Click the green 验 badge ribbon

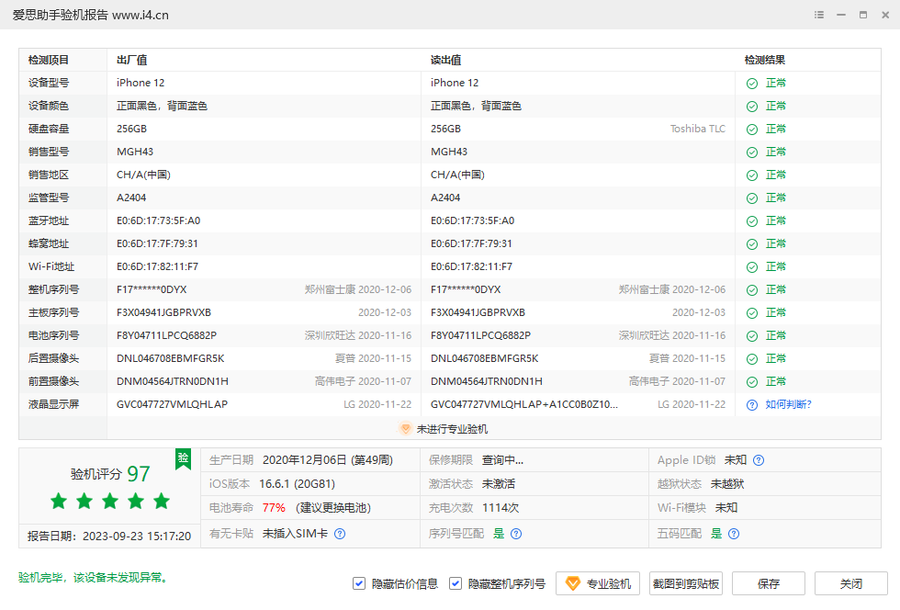click(x=183, y=459)
